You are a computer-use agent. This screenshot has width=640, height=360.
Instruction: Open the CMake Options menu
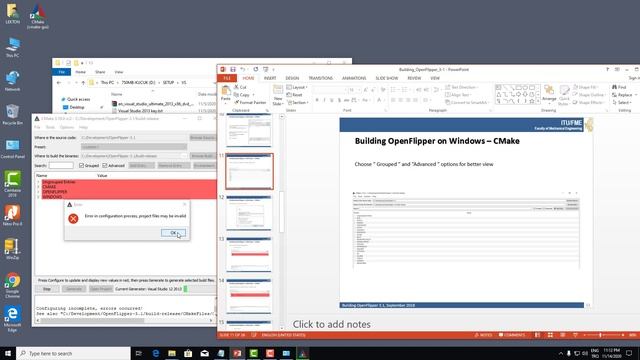click(67, 127)
